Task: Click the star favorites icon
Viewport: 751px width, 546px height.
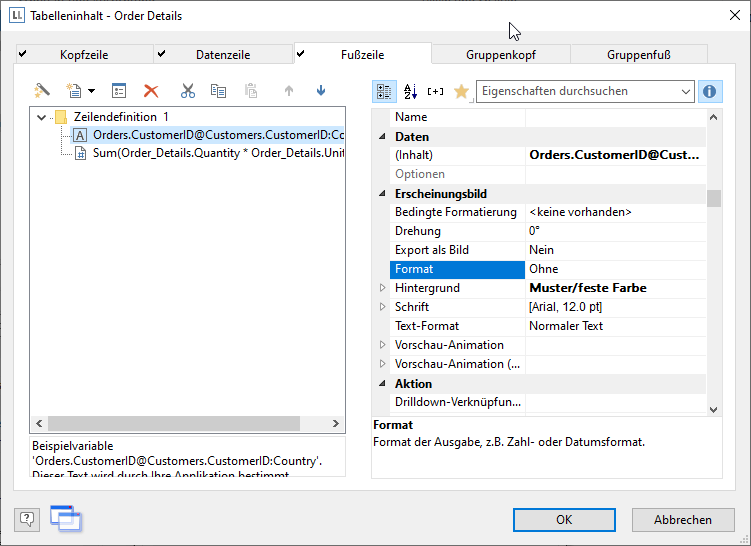Action: [461, 91]
